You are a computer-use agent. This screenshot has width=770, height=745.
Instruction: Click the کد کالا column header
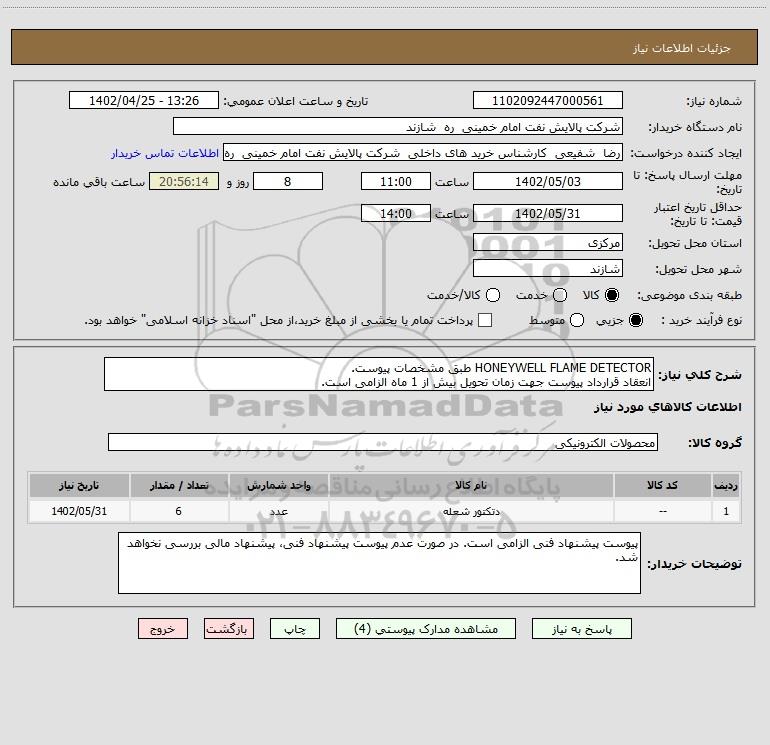point(662,485)
